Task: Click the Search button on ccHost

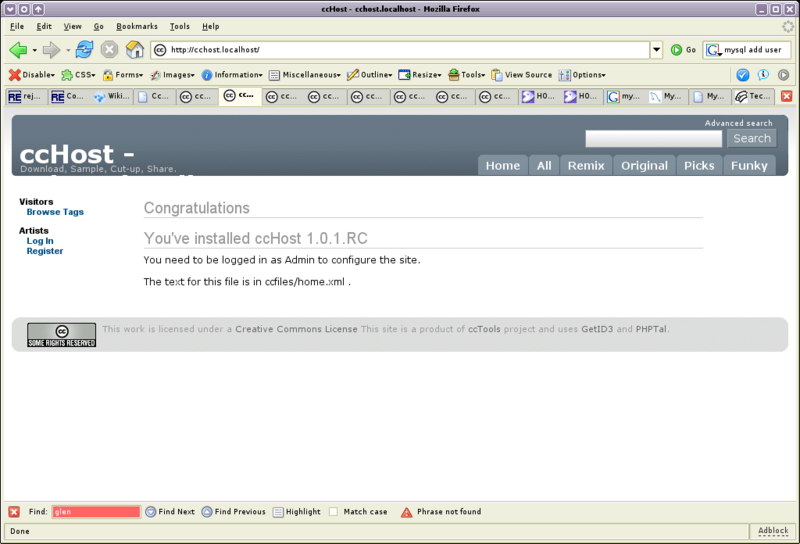Action: click(x=752, y=138)
